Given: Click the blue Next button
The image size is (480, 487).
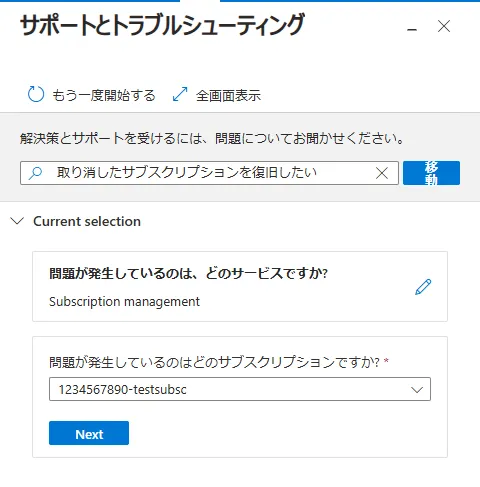Looking at the screenshot, I should tap(89, 433).
